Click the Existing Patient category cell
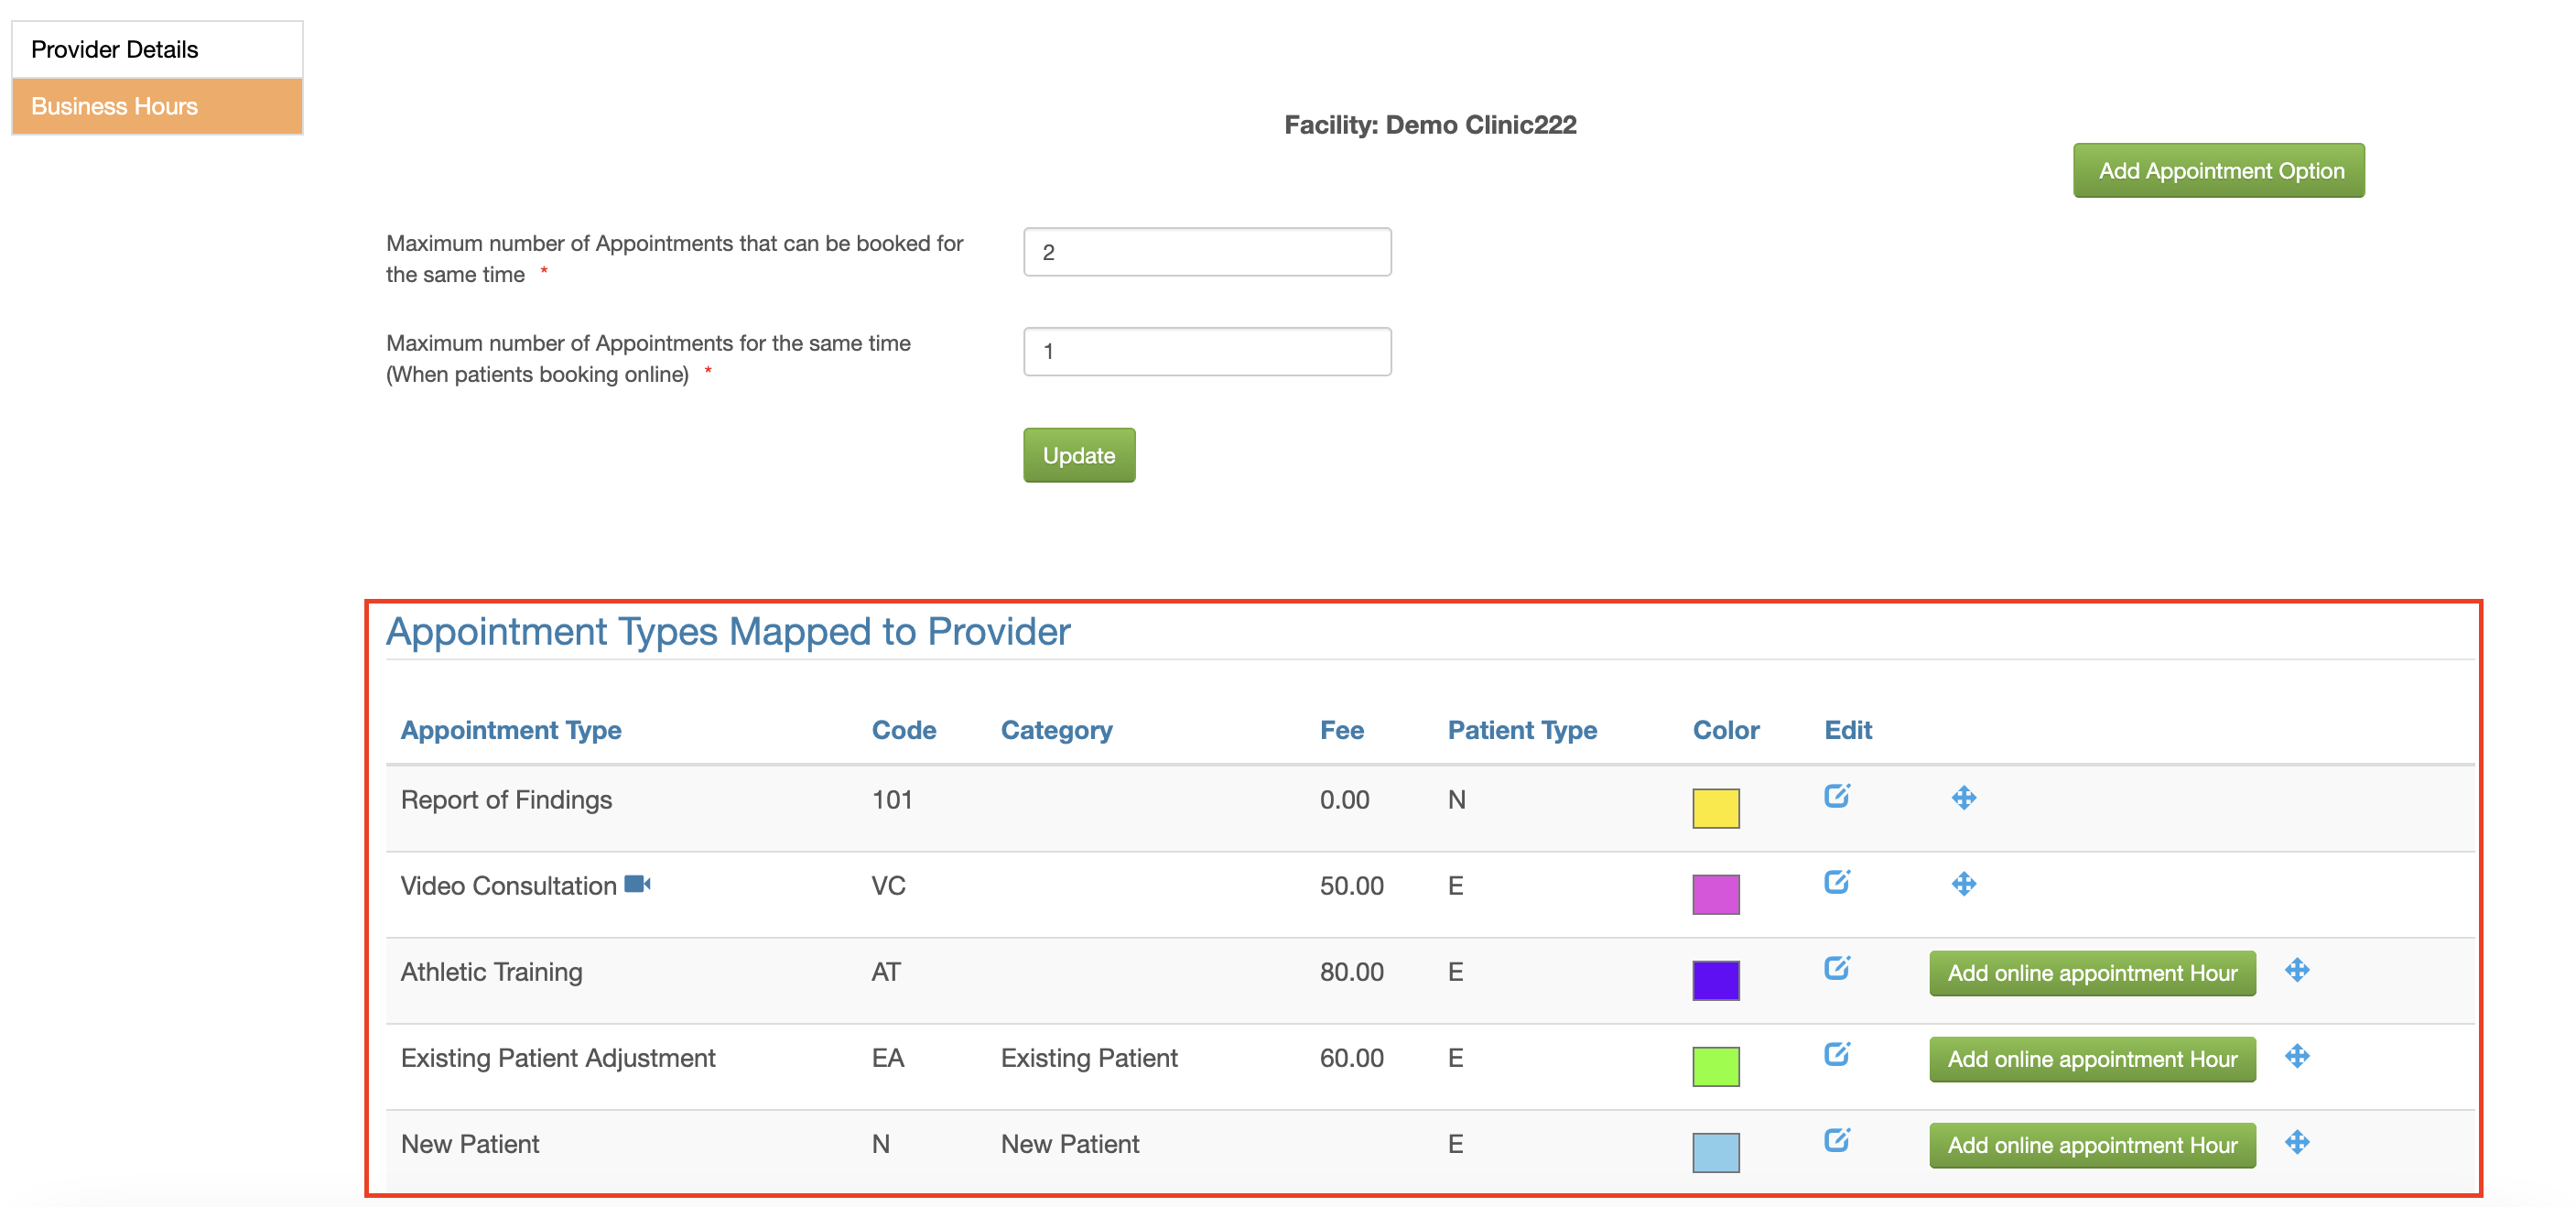This screenshot has width=2576, height=1207. tap(1089, 1058)
